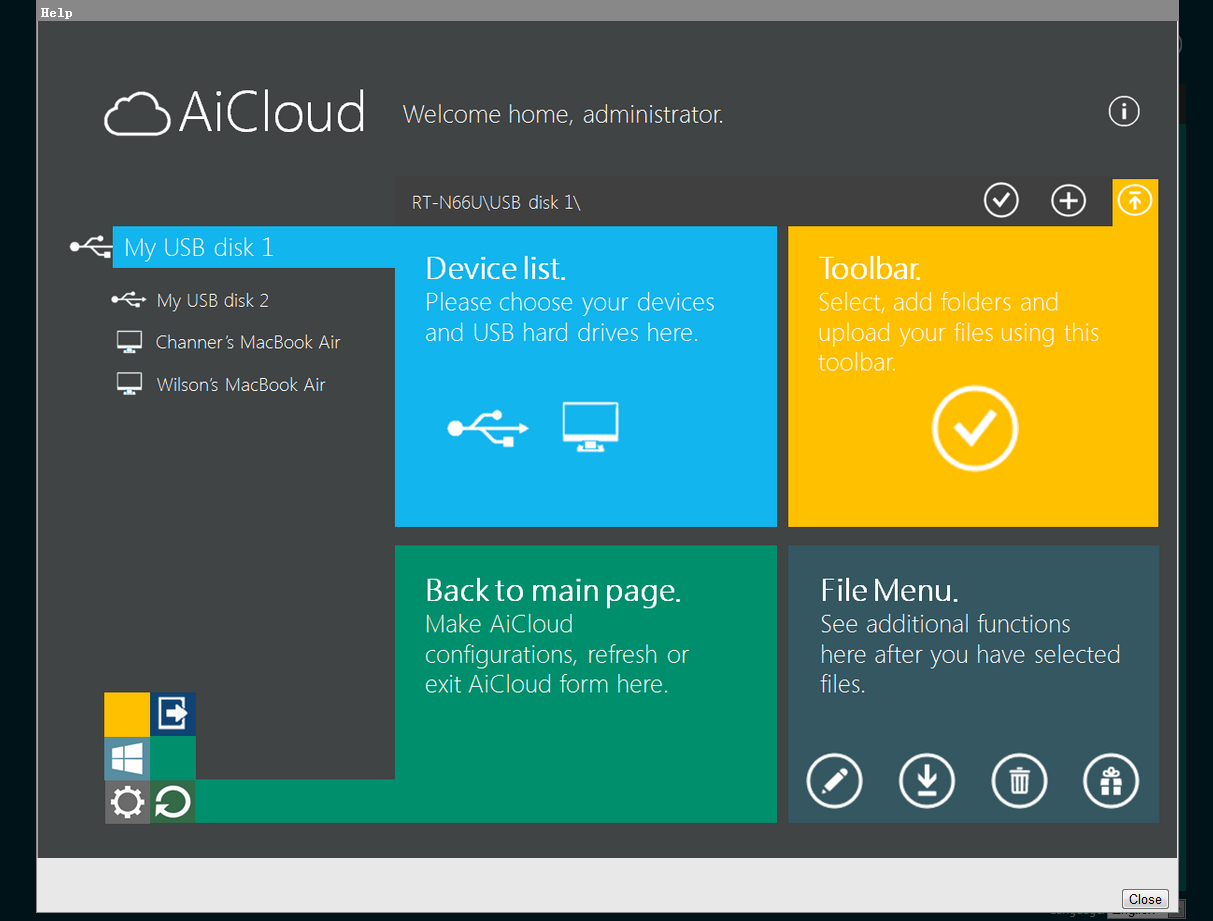Open the Help menu

click(x=56, y=13)
